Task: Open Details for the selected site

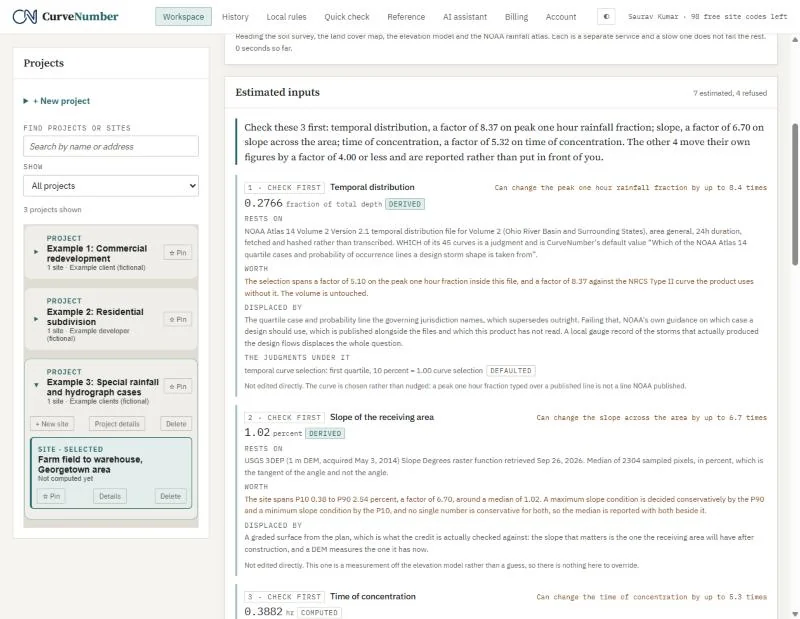Action: tap(110, 496)
